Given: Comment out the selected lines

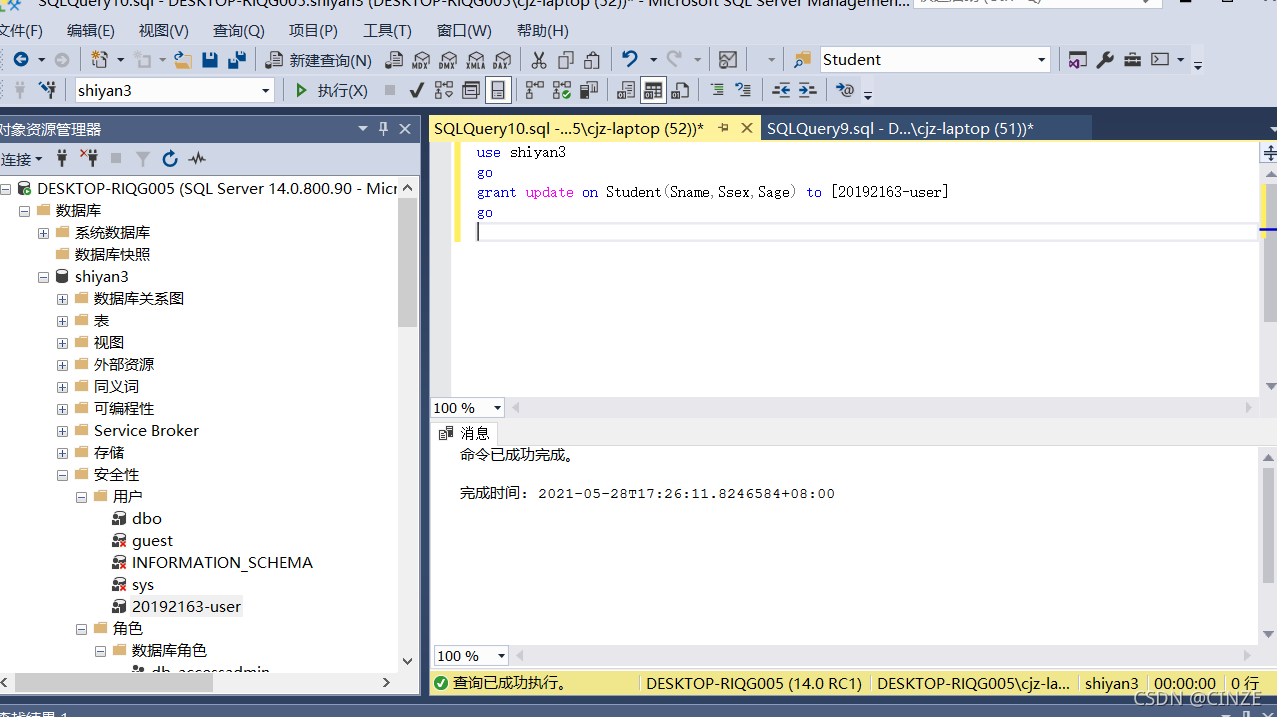Looking at the screenshot, I should (x=717, y=90).
